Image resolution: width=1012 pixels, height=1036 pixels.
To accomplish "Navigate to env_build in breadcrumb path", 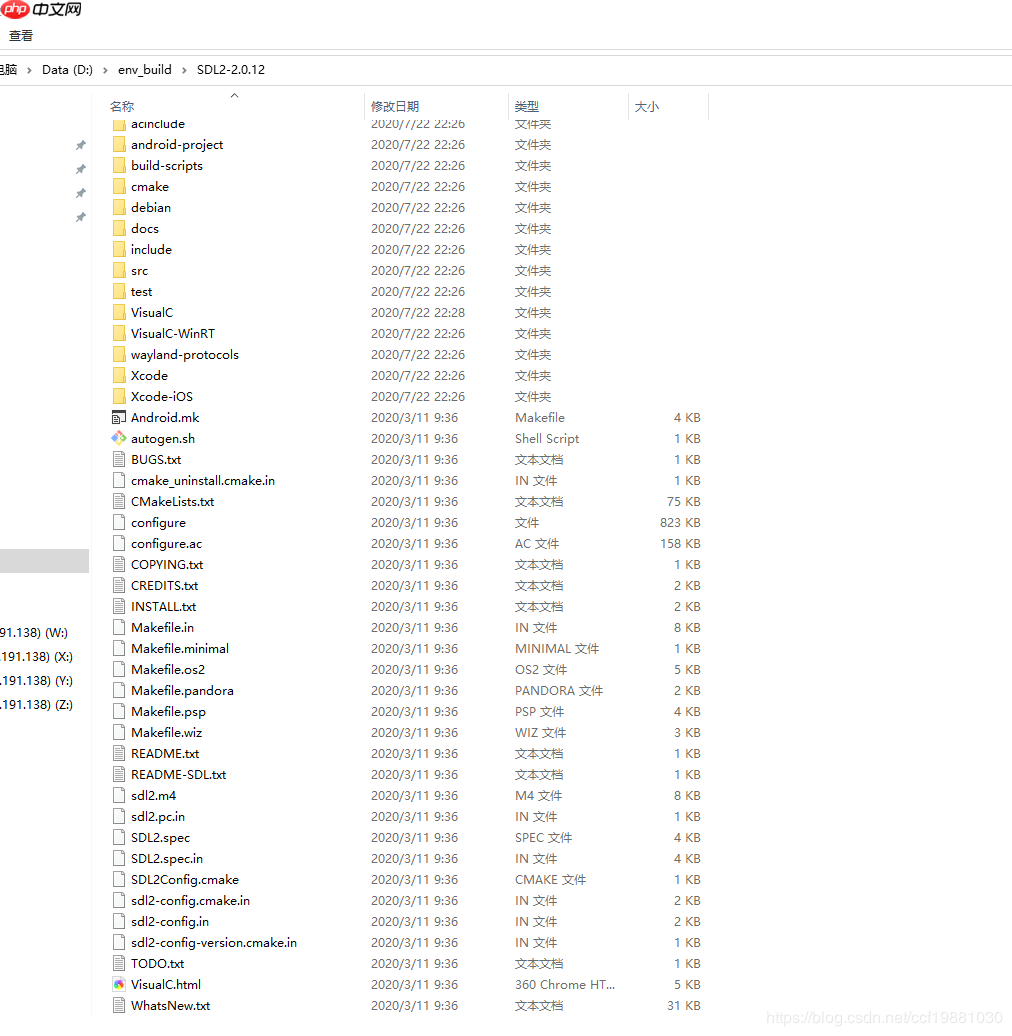I will 145,70.
